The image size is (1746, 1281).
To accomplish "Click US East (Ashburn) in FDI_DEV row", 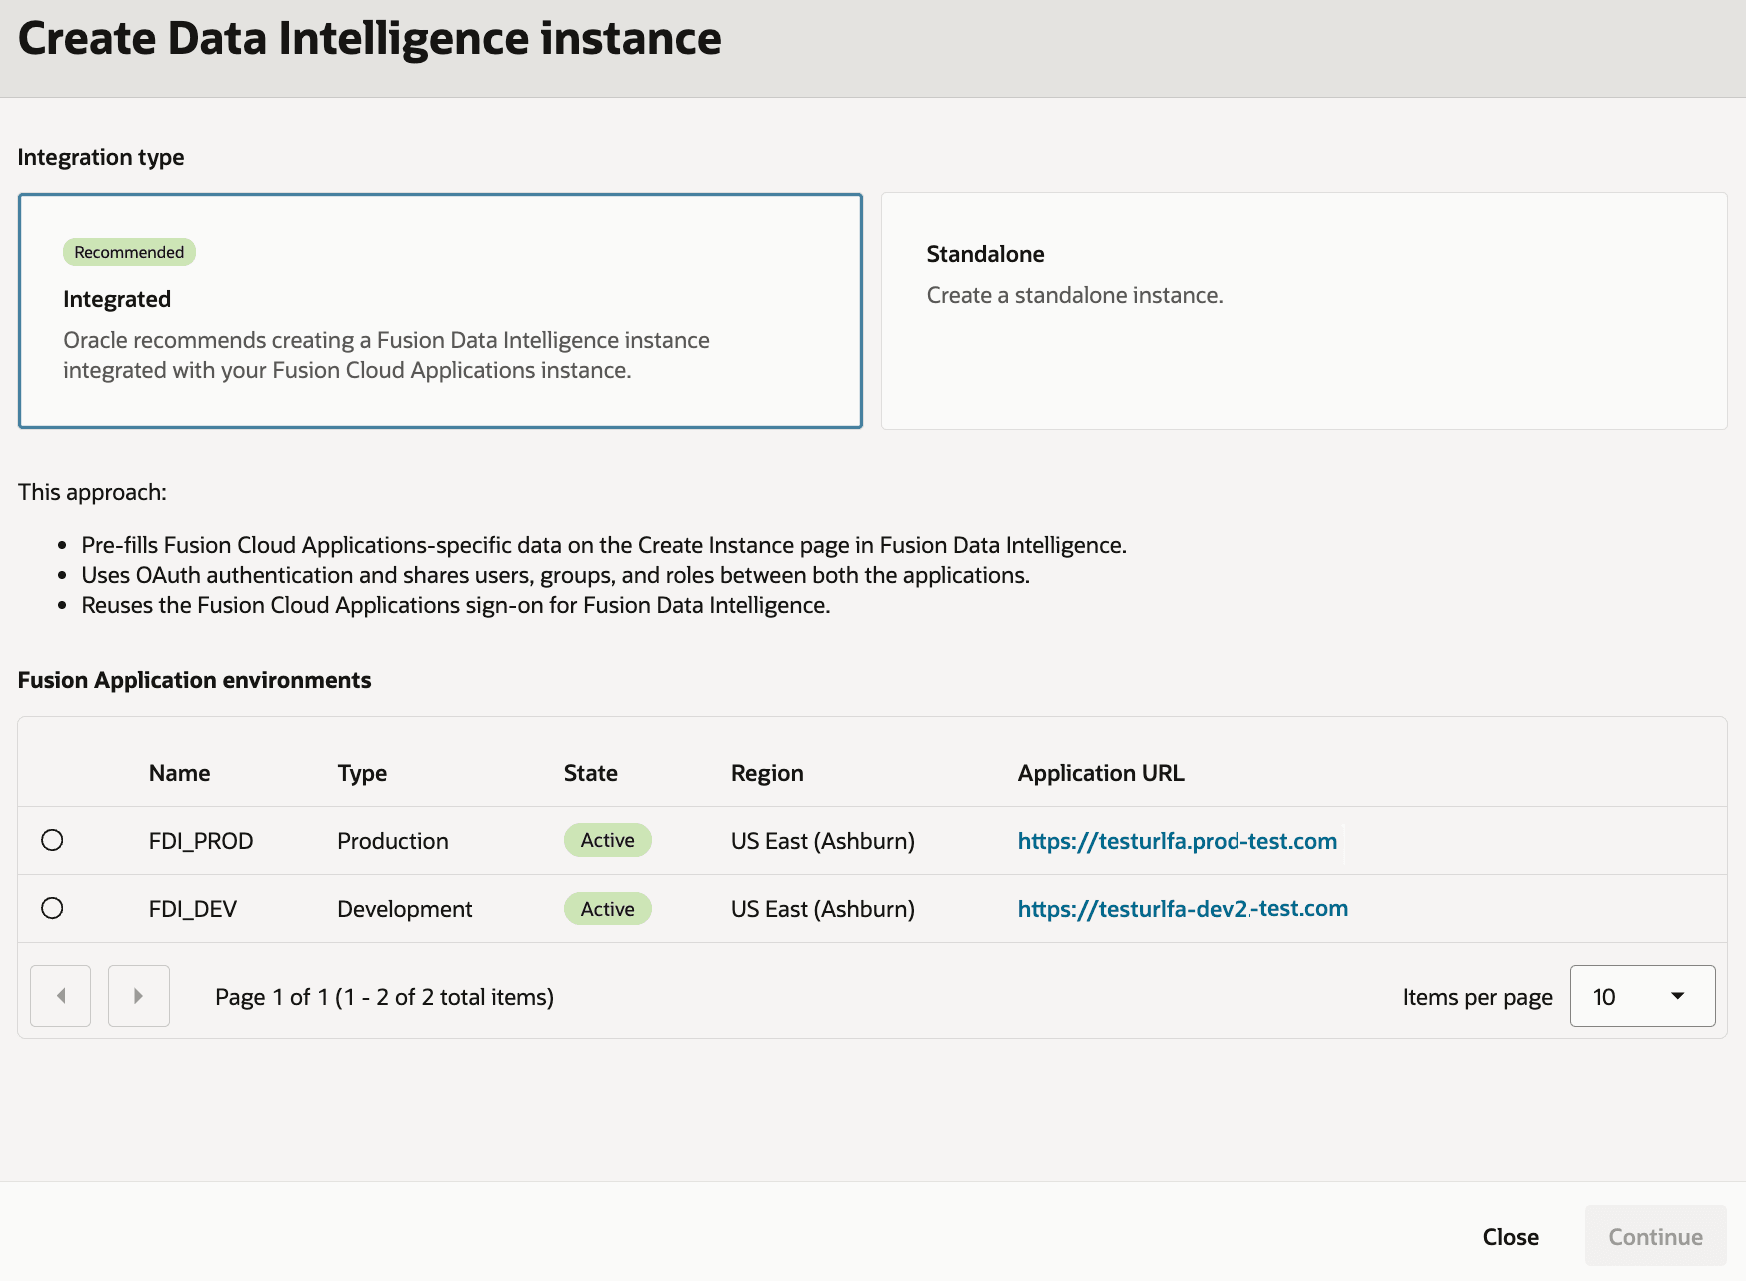I will tap(822, 909).
